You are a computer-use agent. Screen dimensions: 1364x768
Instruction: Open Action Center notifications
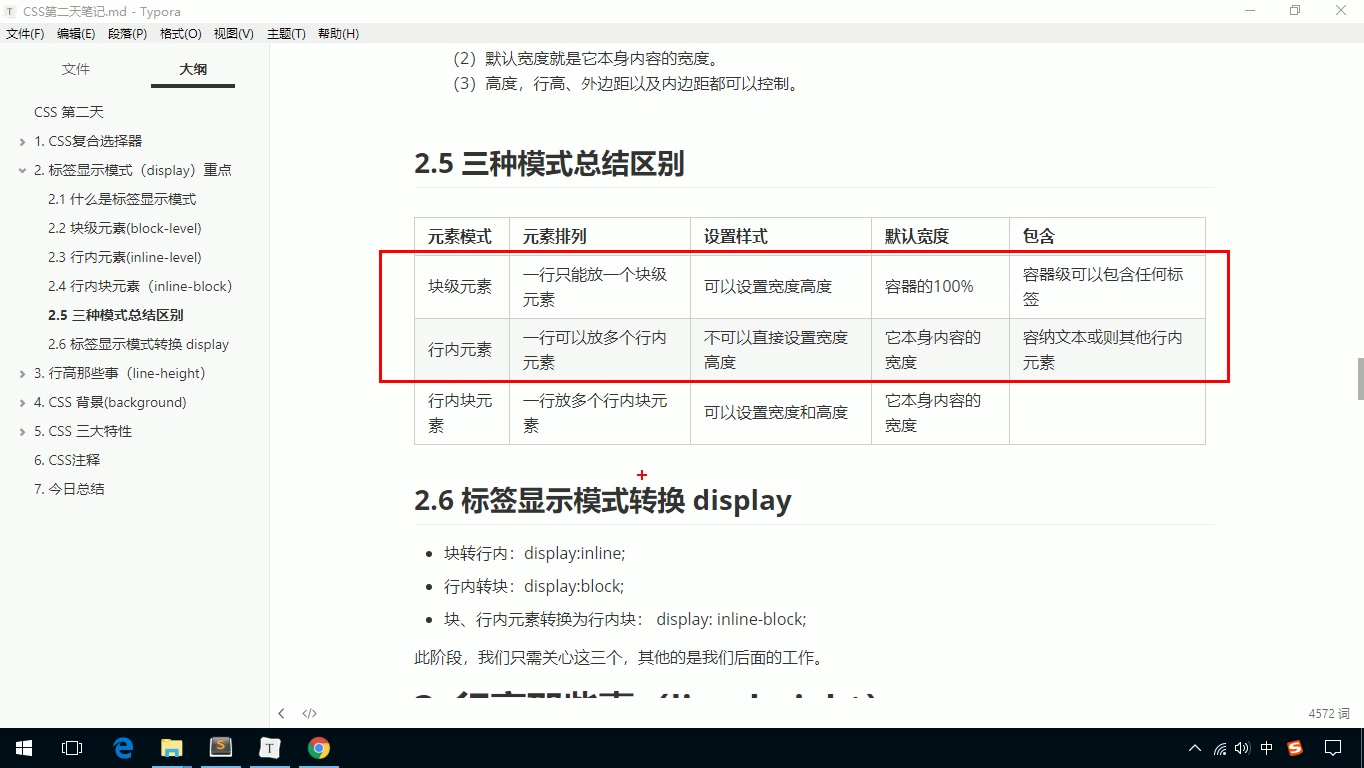coord(1333,748)
